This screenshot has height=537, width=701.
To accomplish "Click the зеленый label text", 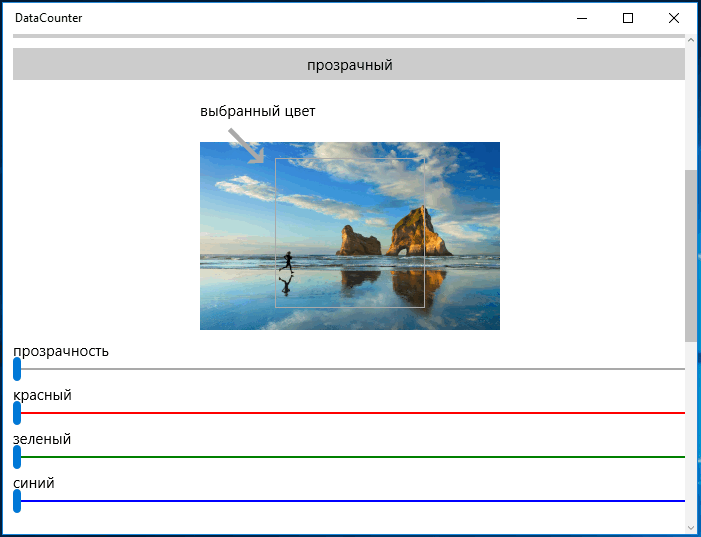I will pyautogui.click(x=42, y=439).
